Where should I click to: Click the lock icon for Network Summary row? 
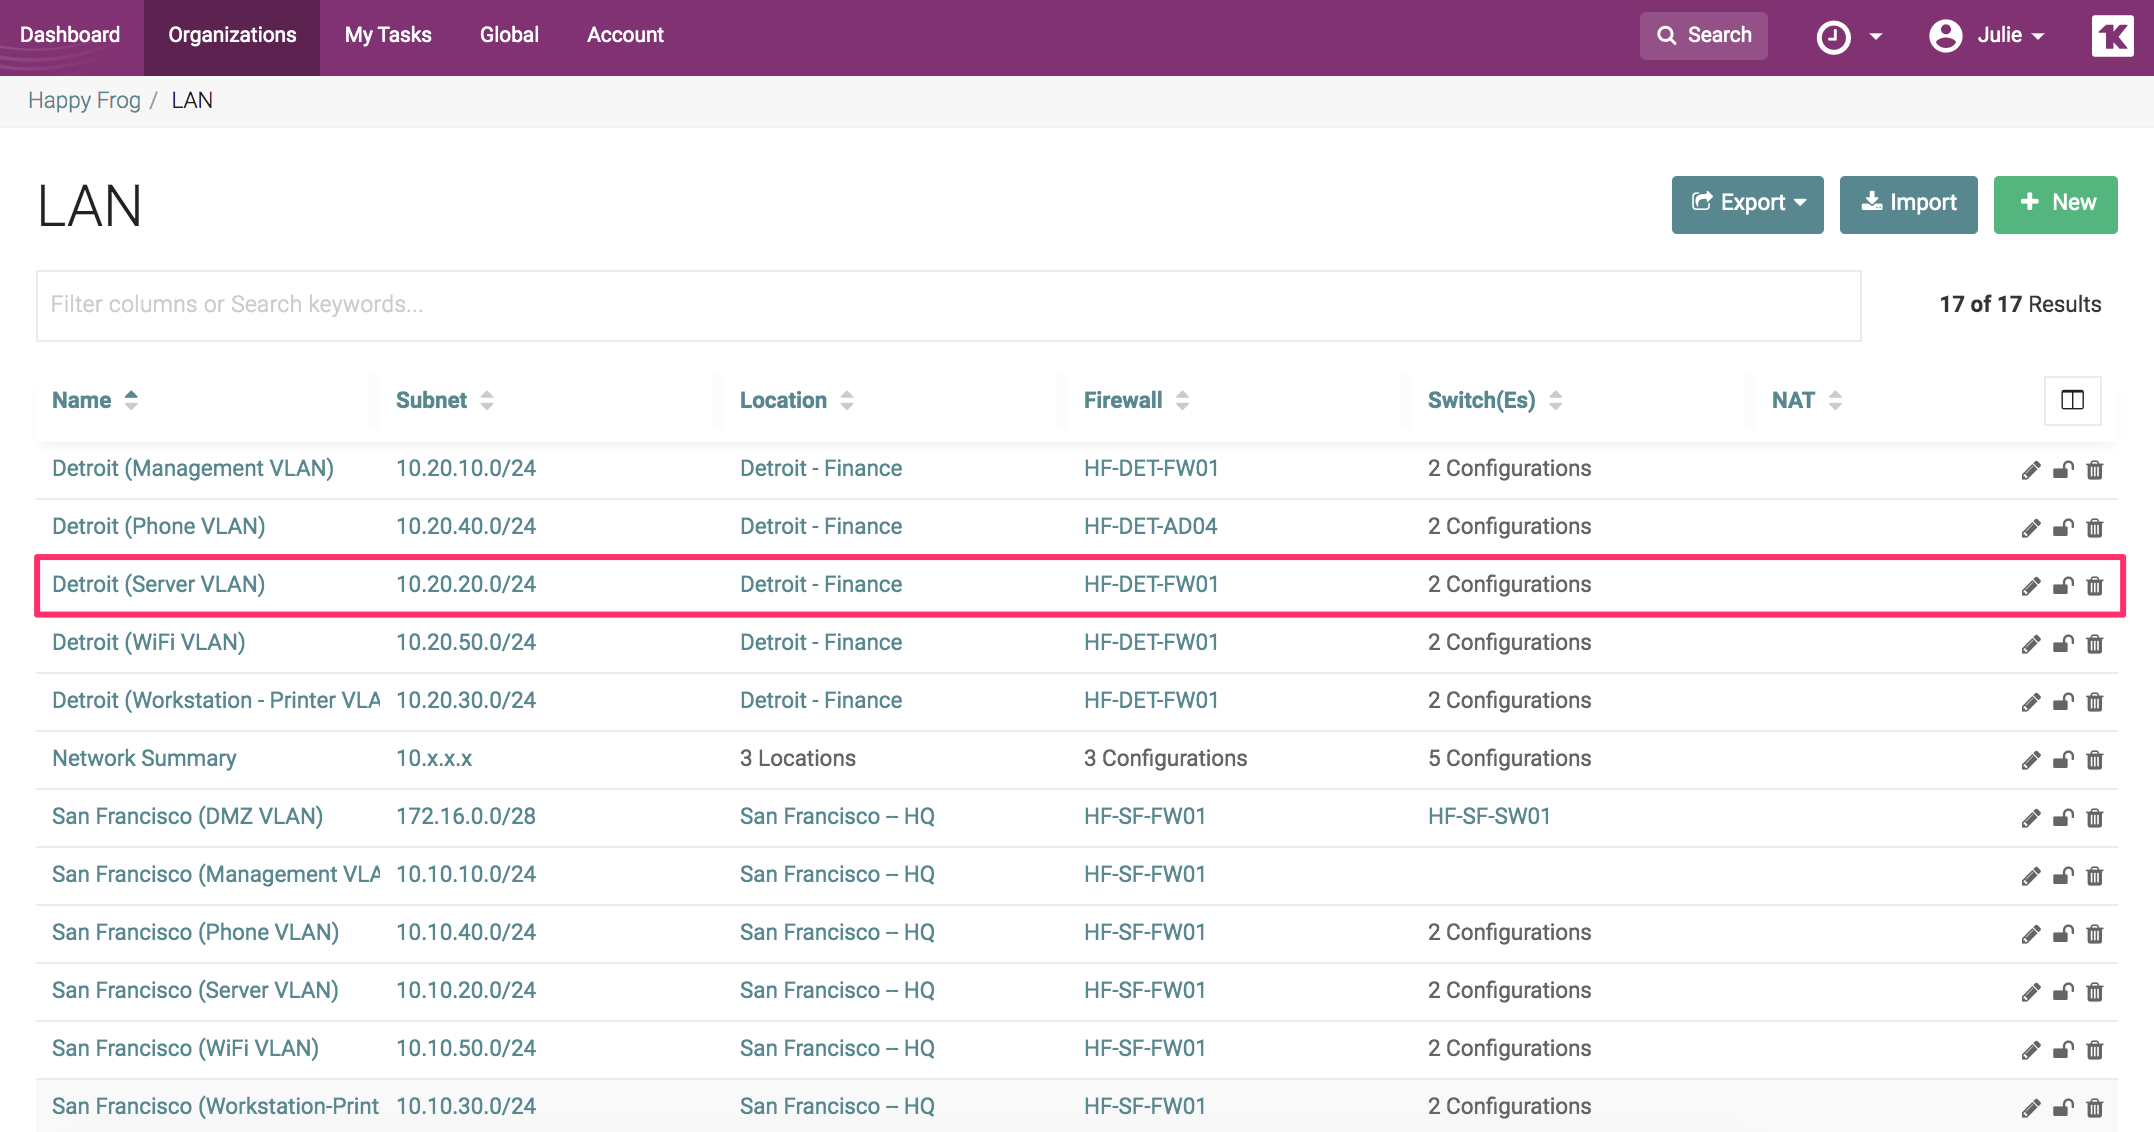tap(2063, 760)
